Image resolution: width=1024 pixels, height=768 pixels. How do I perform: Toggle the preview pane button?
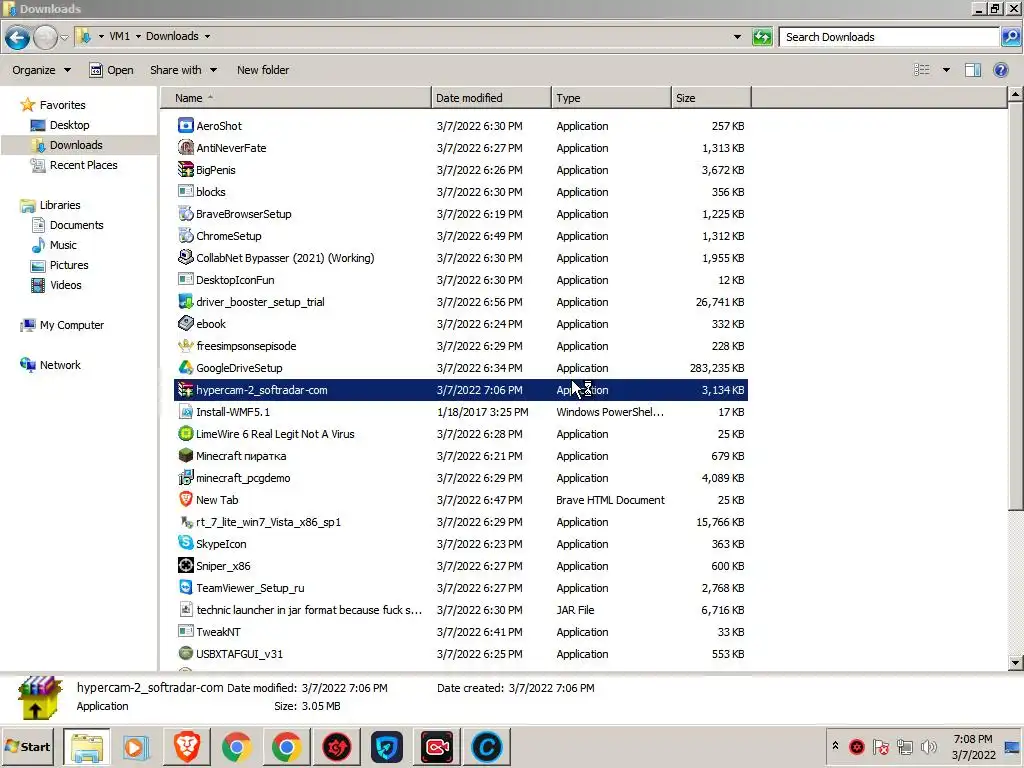pos(972,70)
